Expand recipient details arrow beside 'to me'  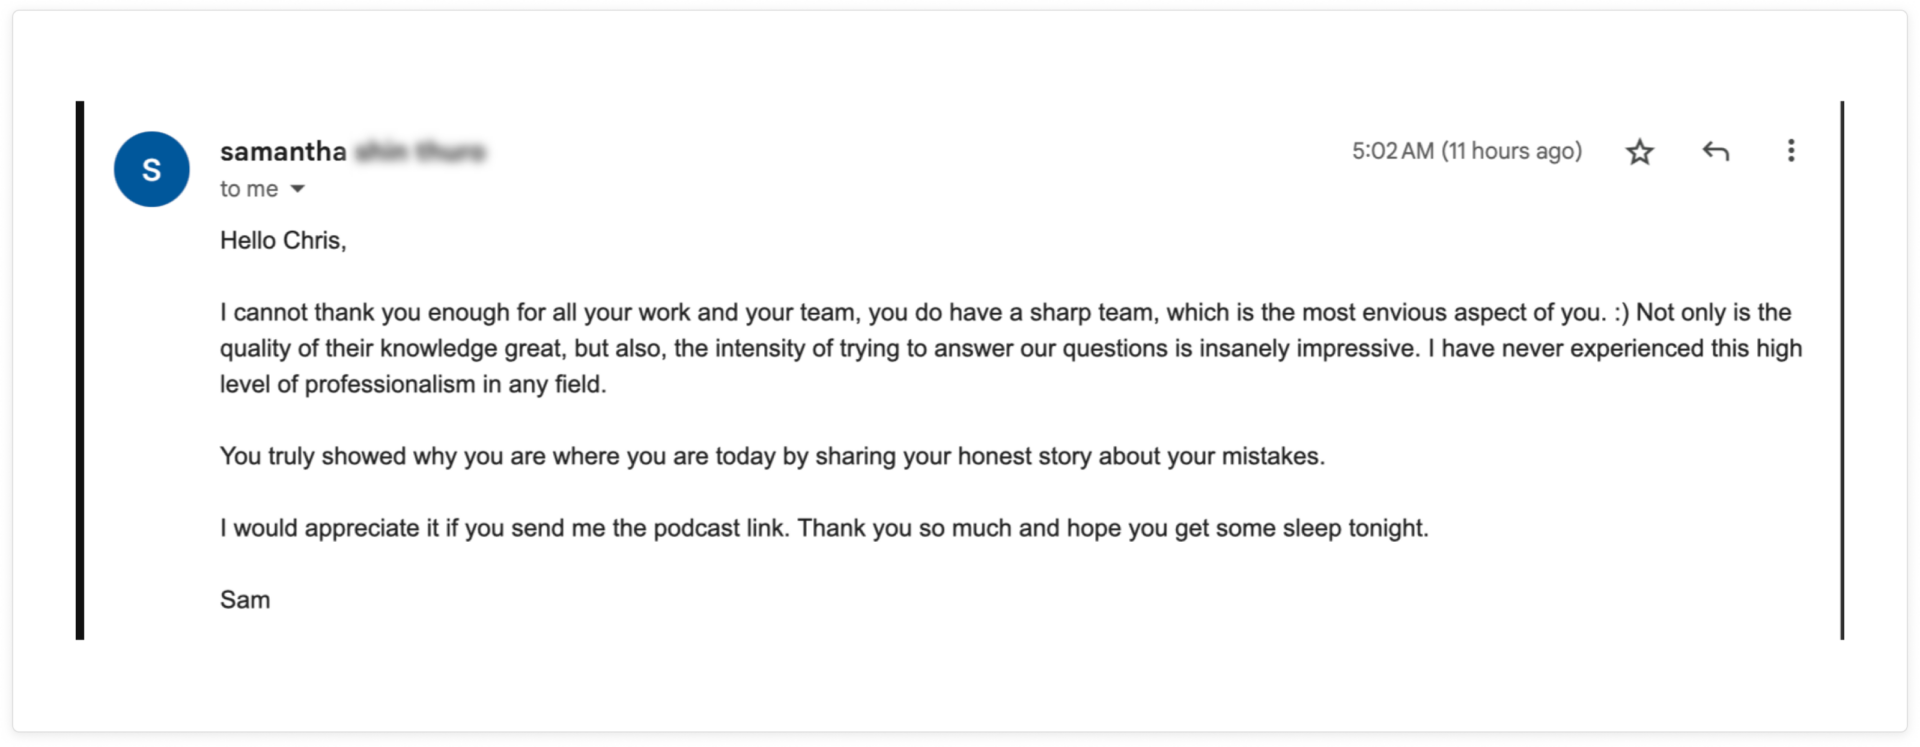click(297, 189)
